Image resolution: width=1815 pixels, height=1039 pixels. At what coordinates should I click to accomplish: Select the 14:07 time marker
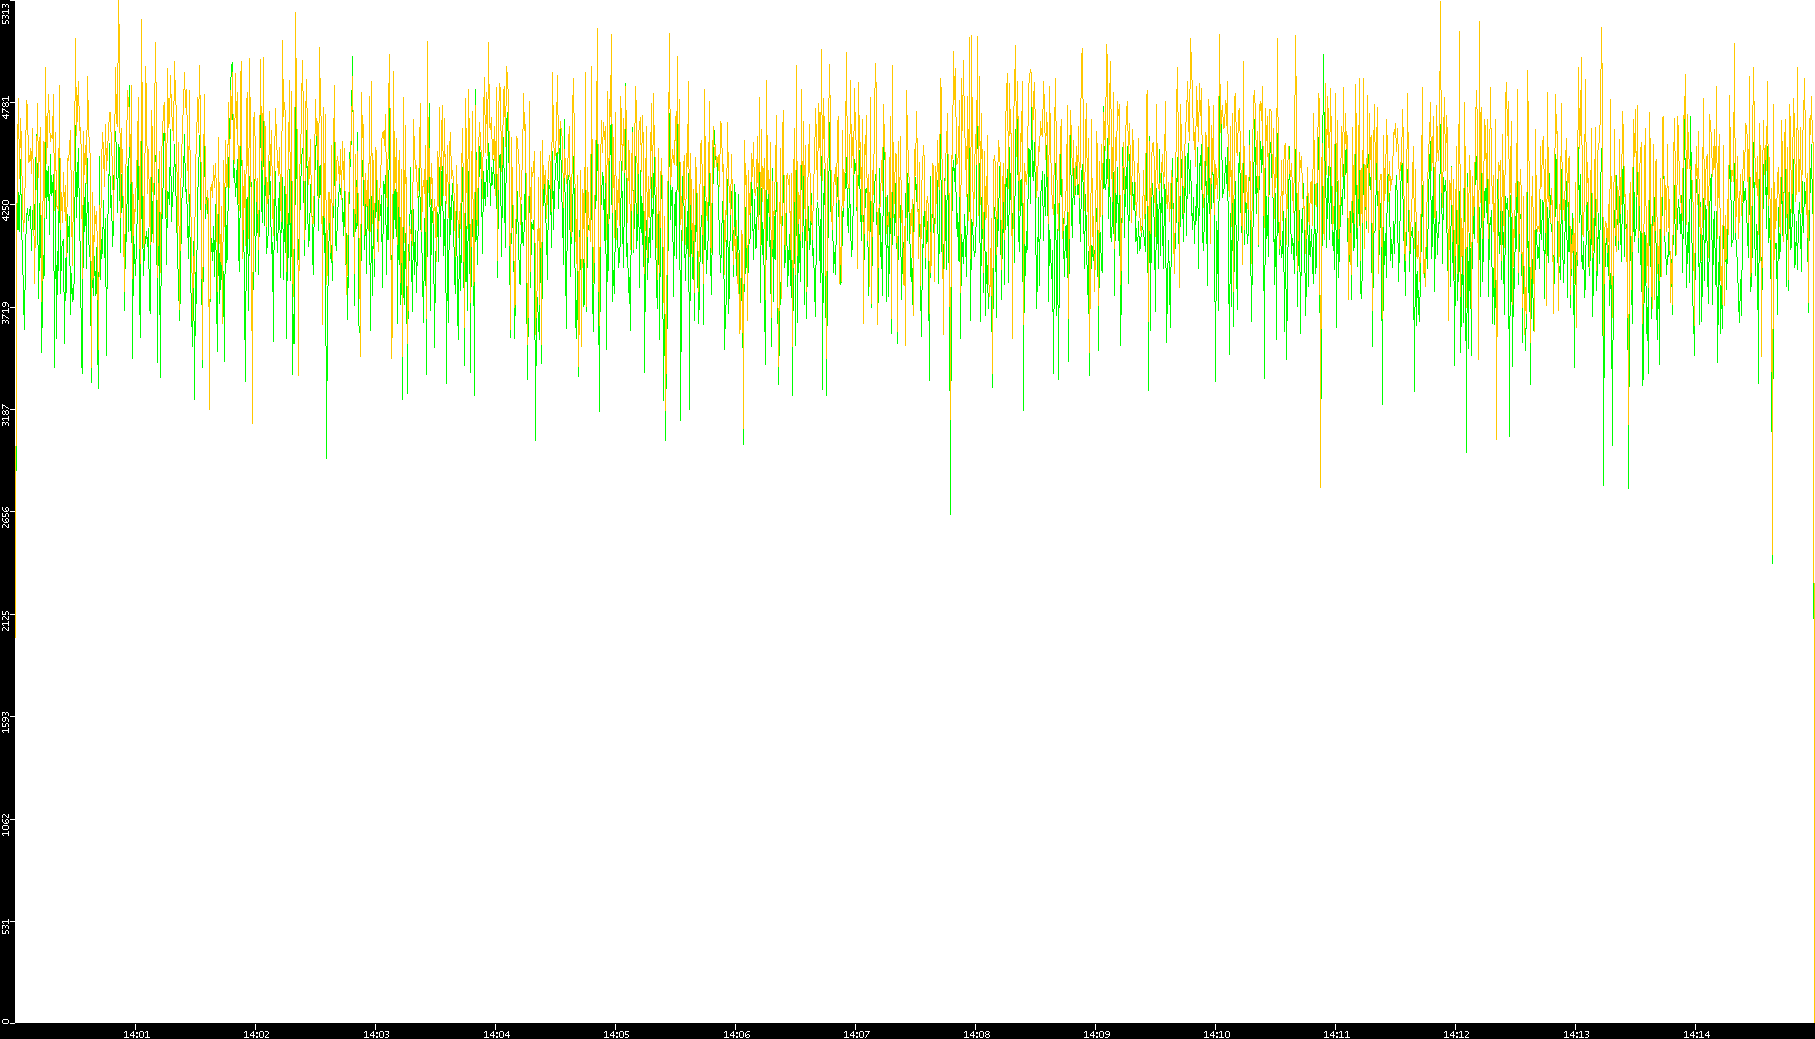point(856,1034)
